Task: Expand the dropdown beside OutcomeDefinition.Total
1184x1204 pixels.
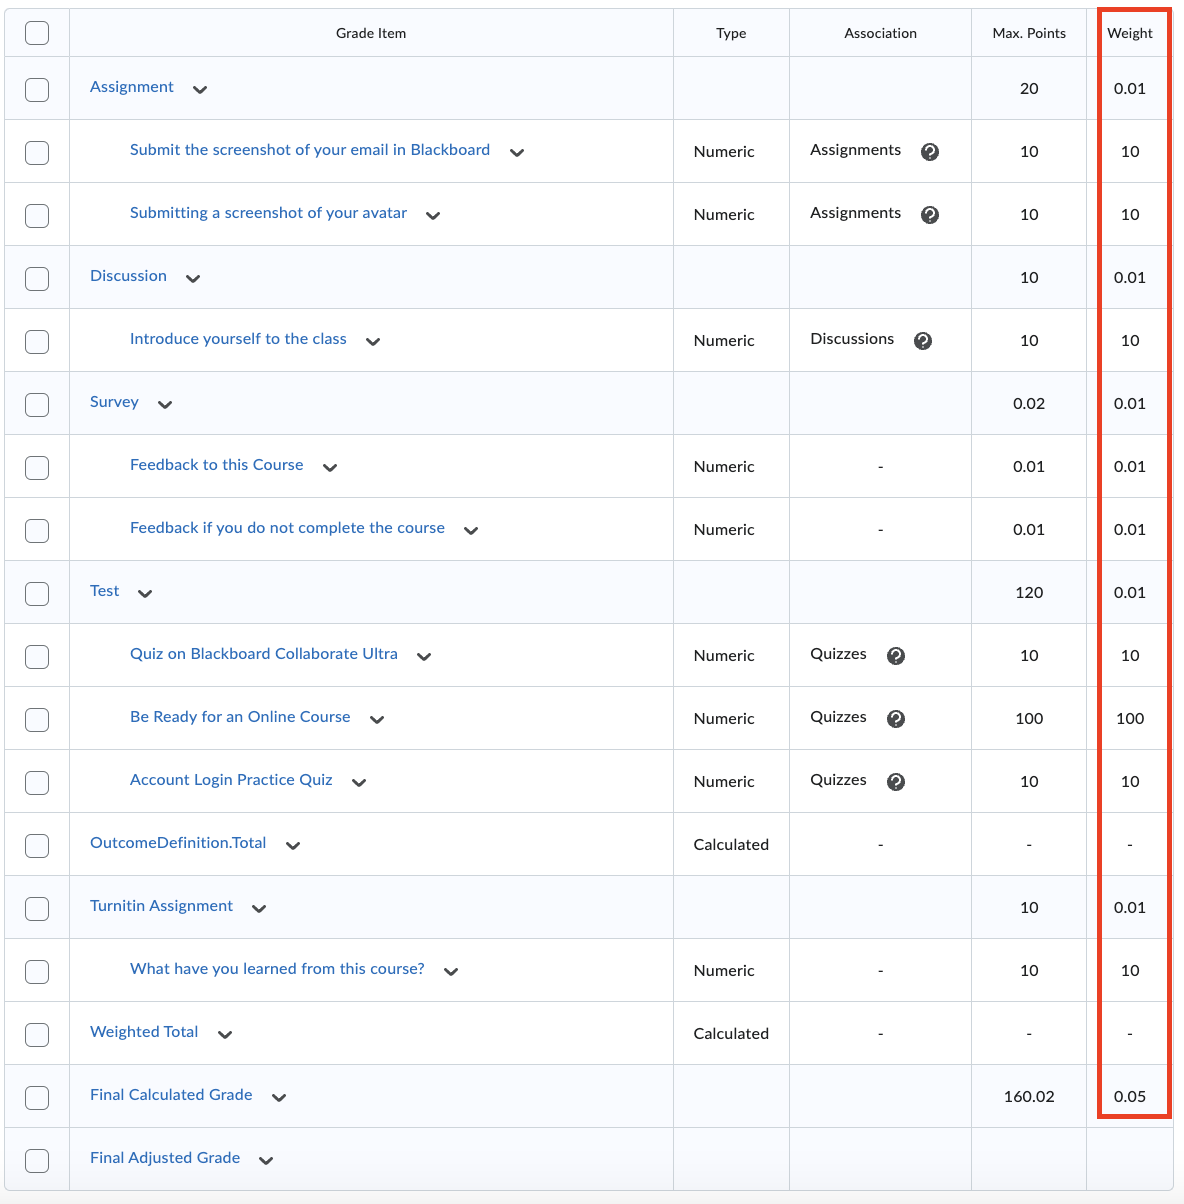Action: pos(292,845)
